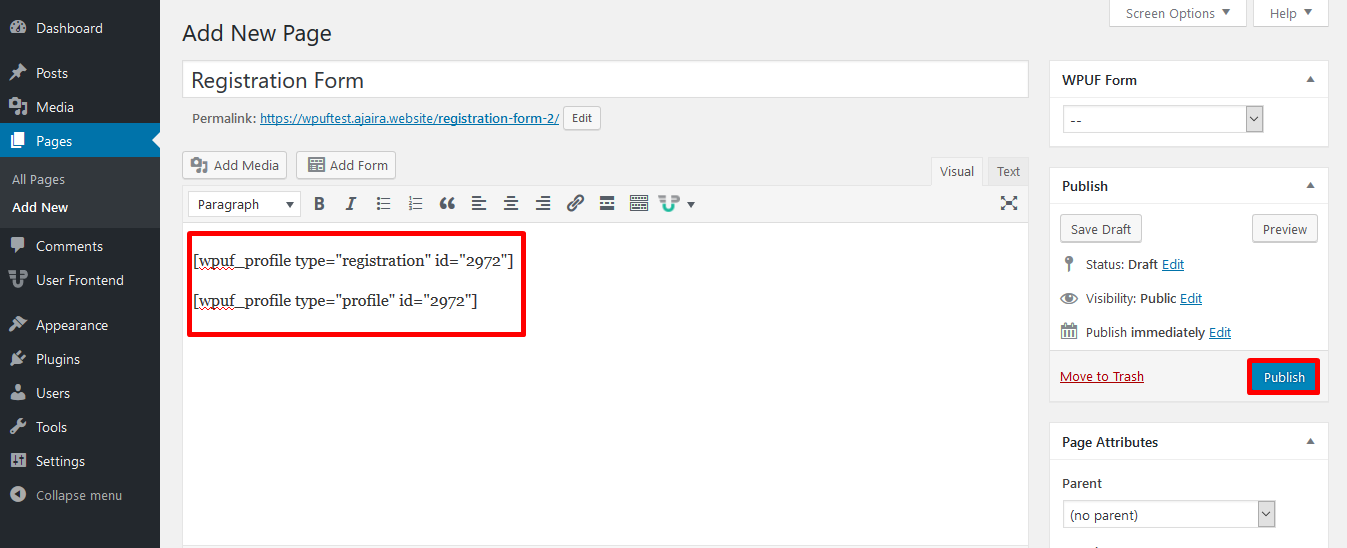
Task: Click the Preview button
Action: pyautogui.click(x=1285, y=229)
